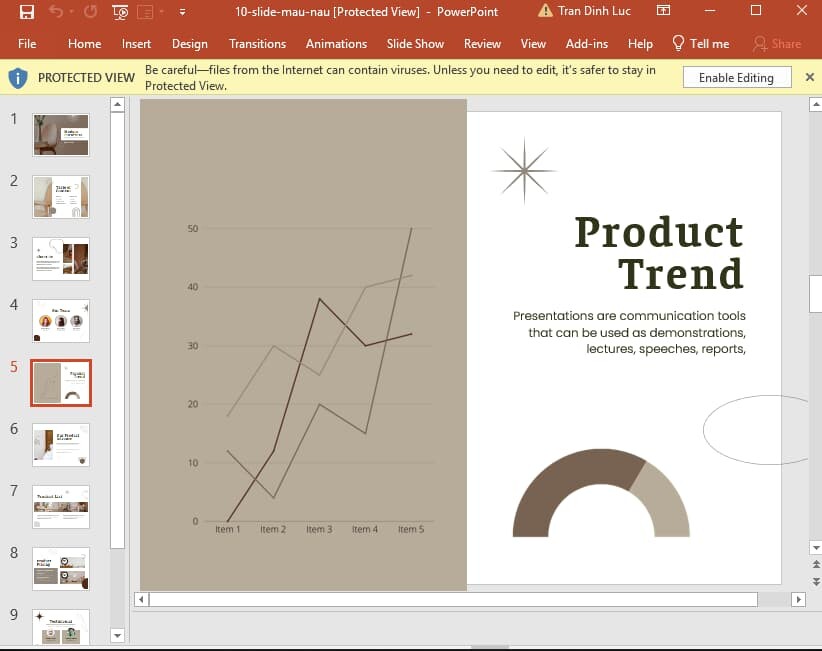Screen dimensions: 822x651
Task: Open the Tran Dinh Luc account warning icon
Action: pos(545,11)
